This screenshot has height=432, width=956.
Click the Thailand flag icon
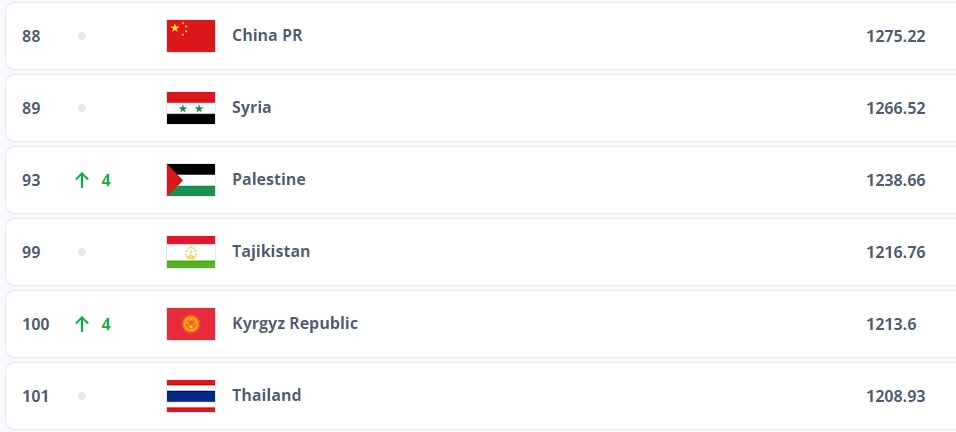coord(190,396)
